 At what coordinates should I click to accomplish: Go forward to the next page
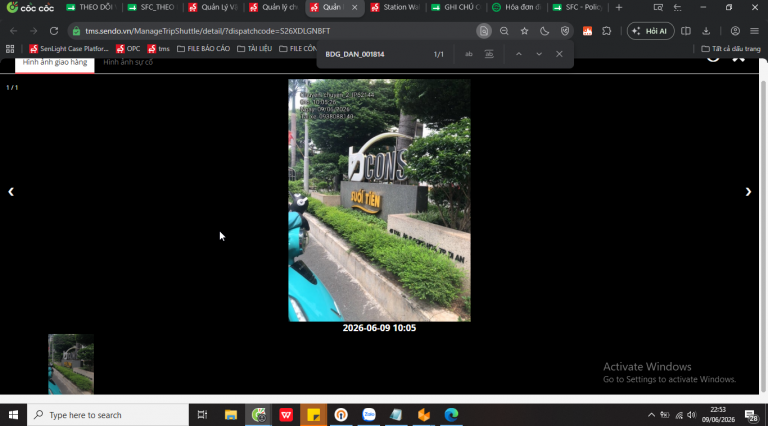click(x=33, y=31)
